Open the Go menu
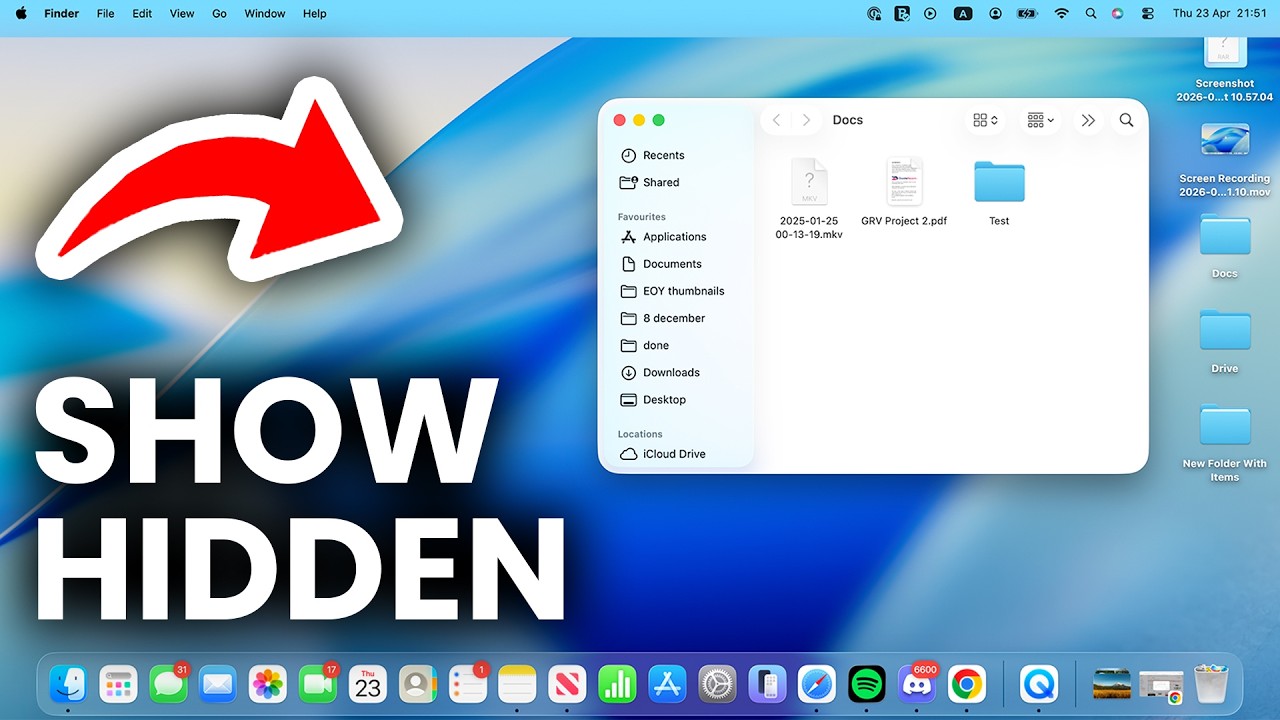 pyautogui.click(x=219, y=14)
